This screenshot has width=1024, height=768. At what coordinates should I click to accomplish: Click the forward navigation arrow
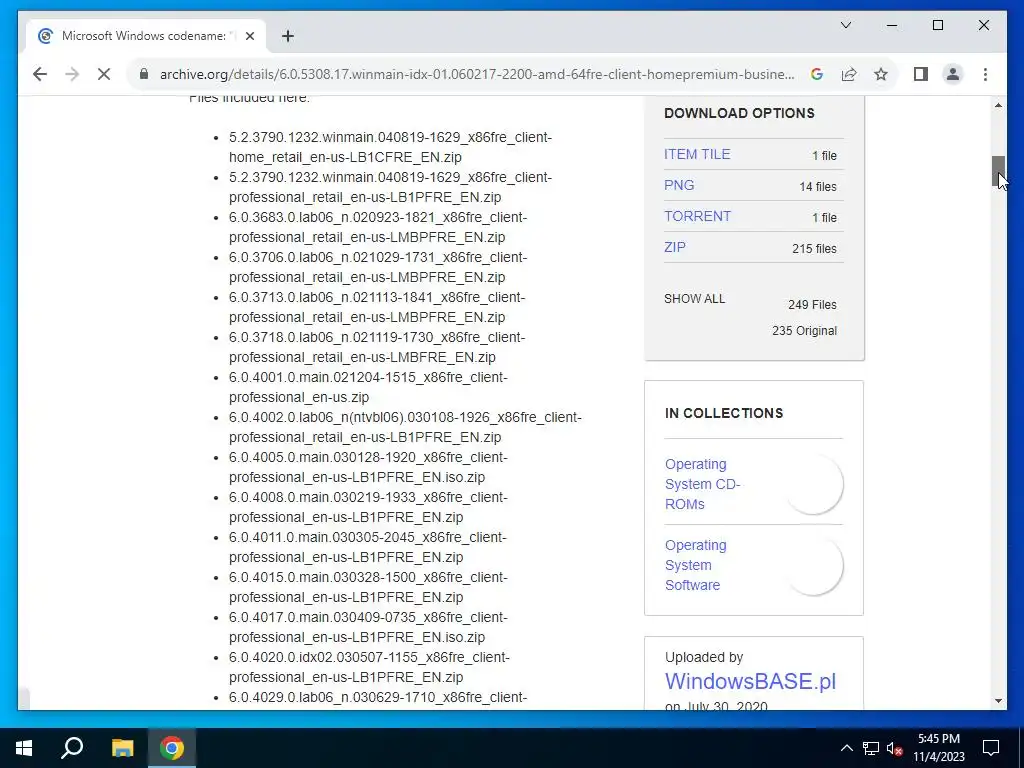coord(72,74)
